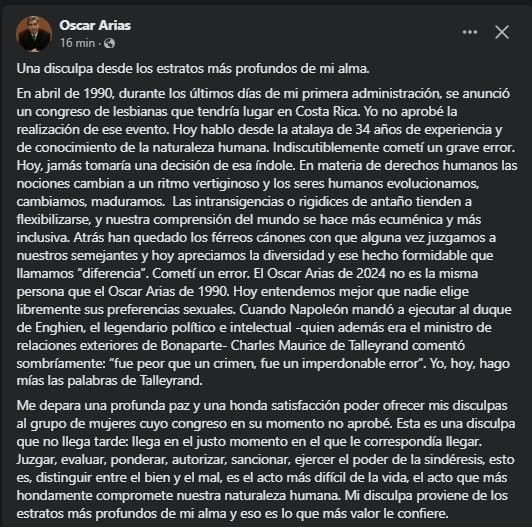Click the word "Juzgar" starting the list of verbs
The height and width of the screenshot is (530, 532).
[x=37, y=460]
